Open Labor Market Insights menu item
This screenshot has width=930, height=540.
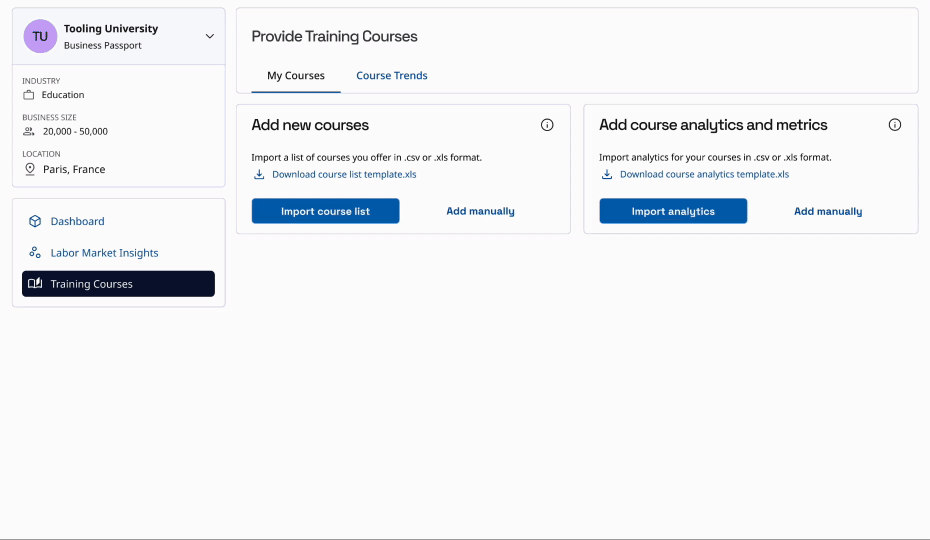(104, 253)
